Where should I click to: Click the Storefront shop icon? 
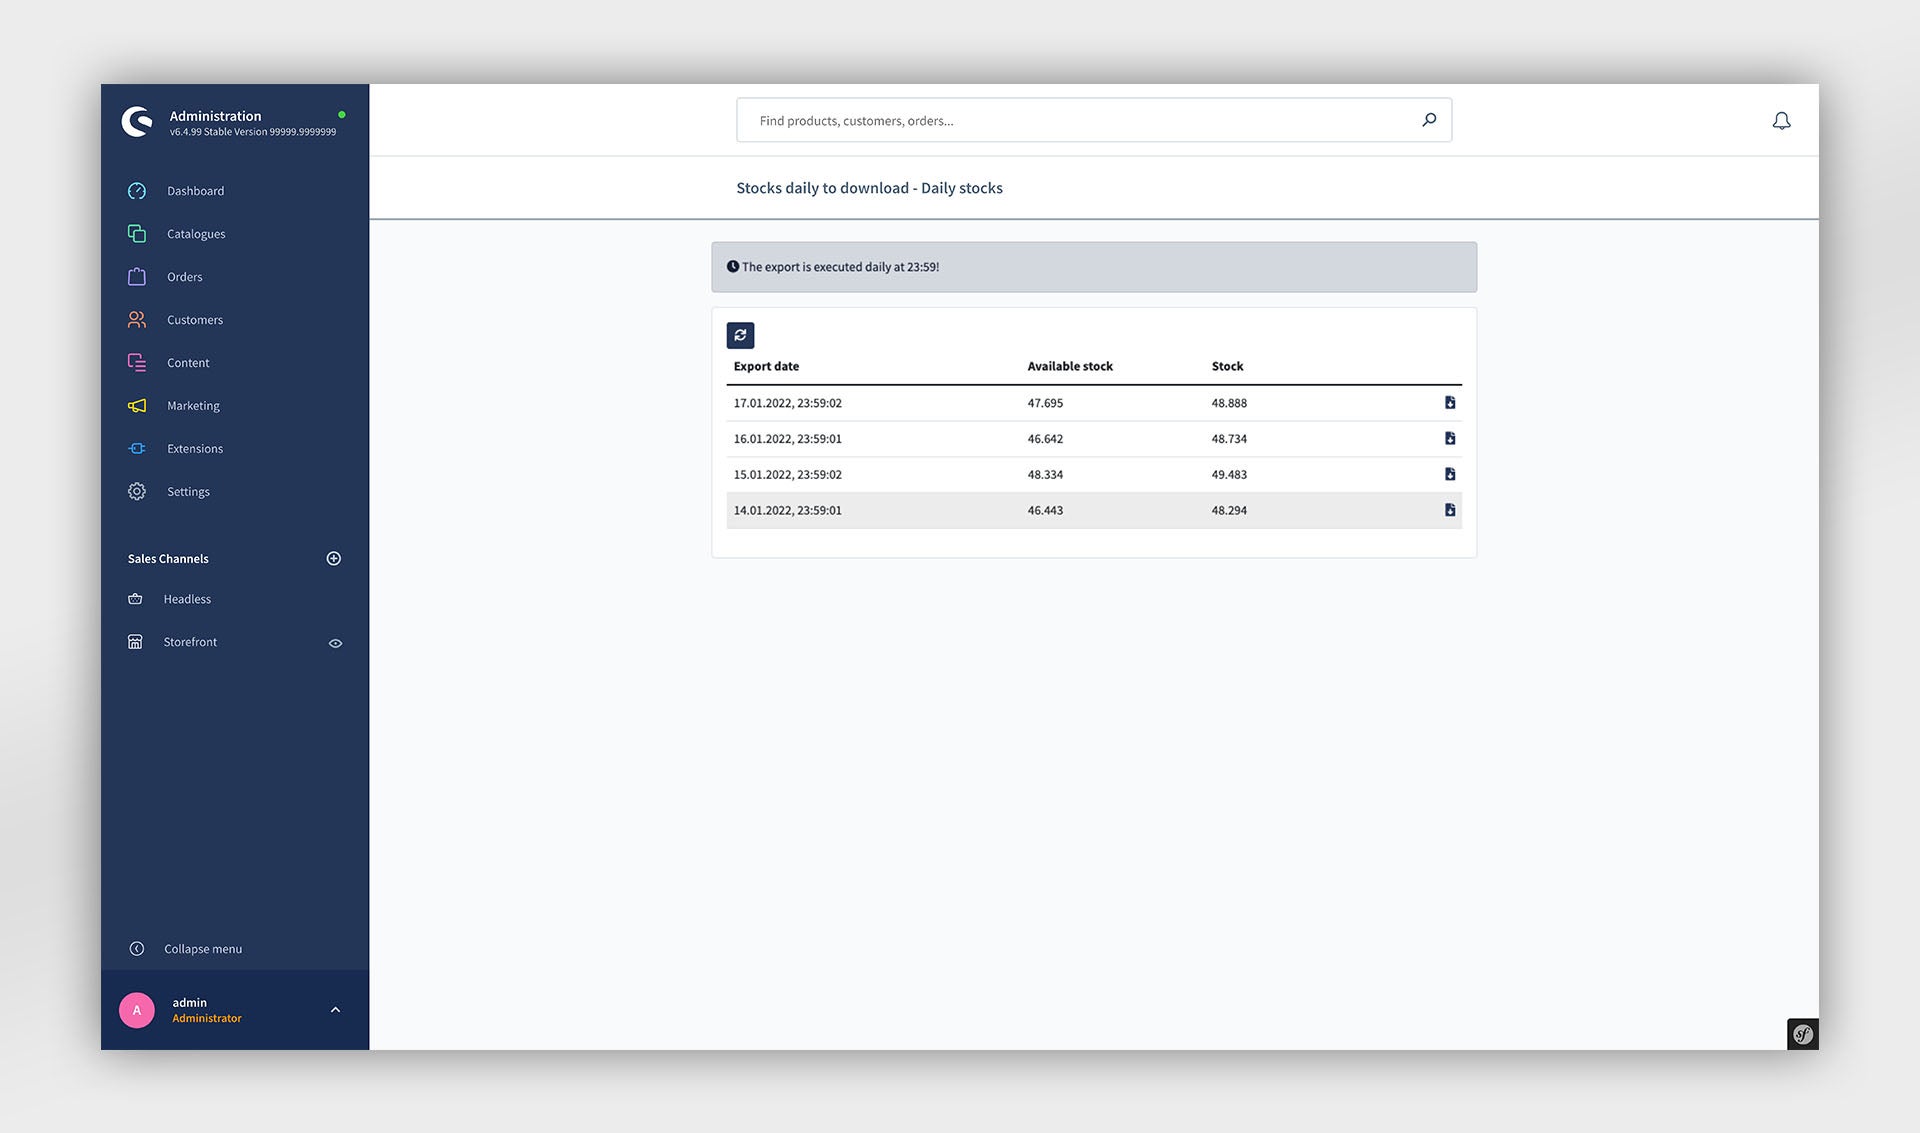tap(135, 642)
